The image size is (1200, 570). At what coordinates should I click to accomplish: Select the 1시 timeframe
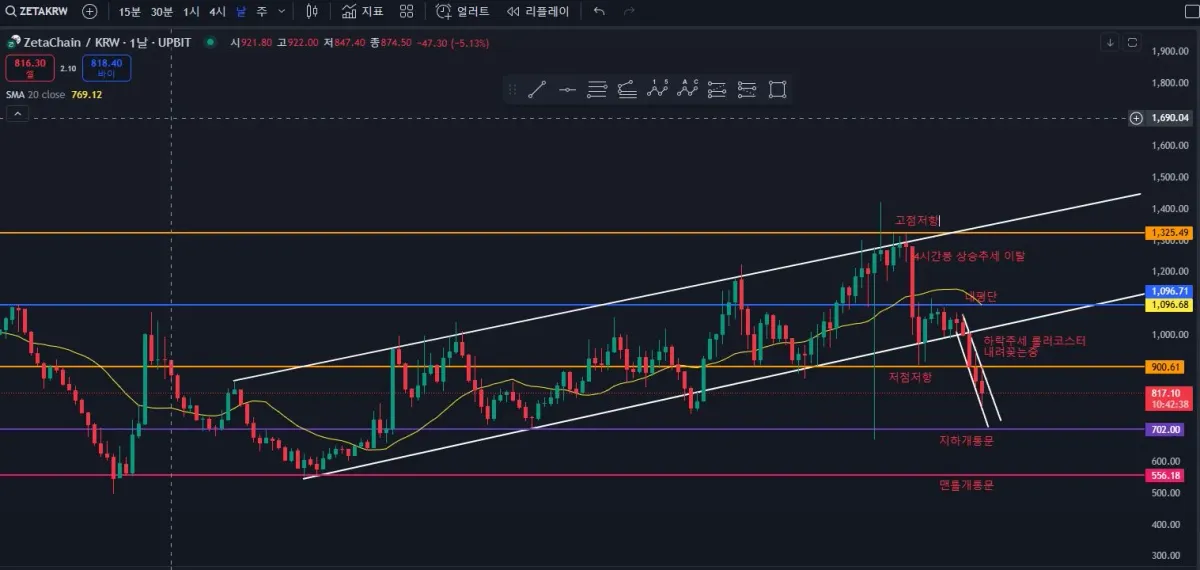[x=191, y=11]
